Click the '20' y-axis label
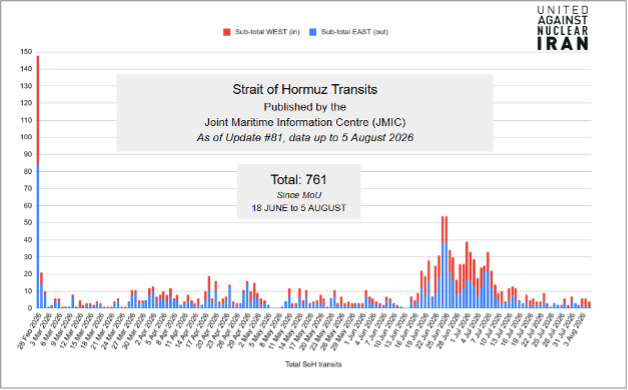 tap(28, 274)
